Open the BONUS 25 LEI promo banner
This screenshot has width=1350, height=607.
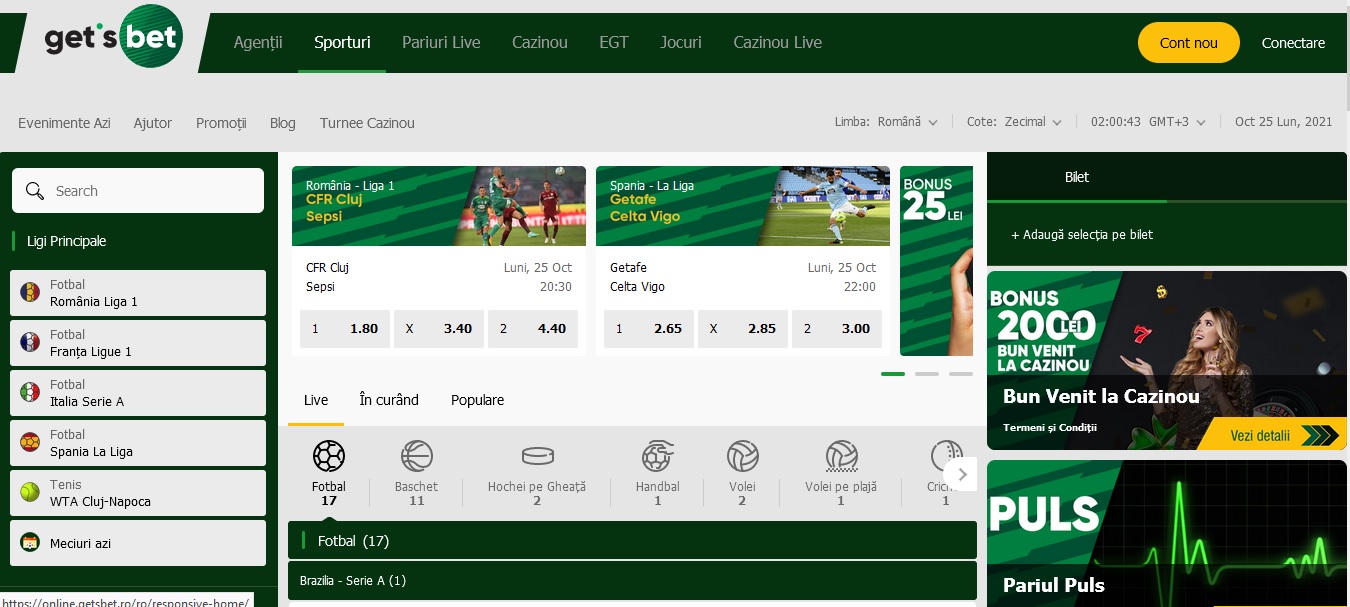pos(936,261)
